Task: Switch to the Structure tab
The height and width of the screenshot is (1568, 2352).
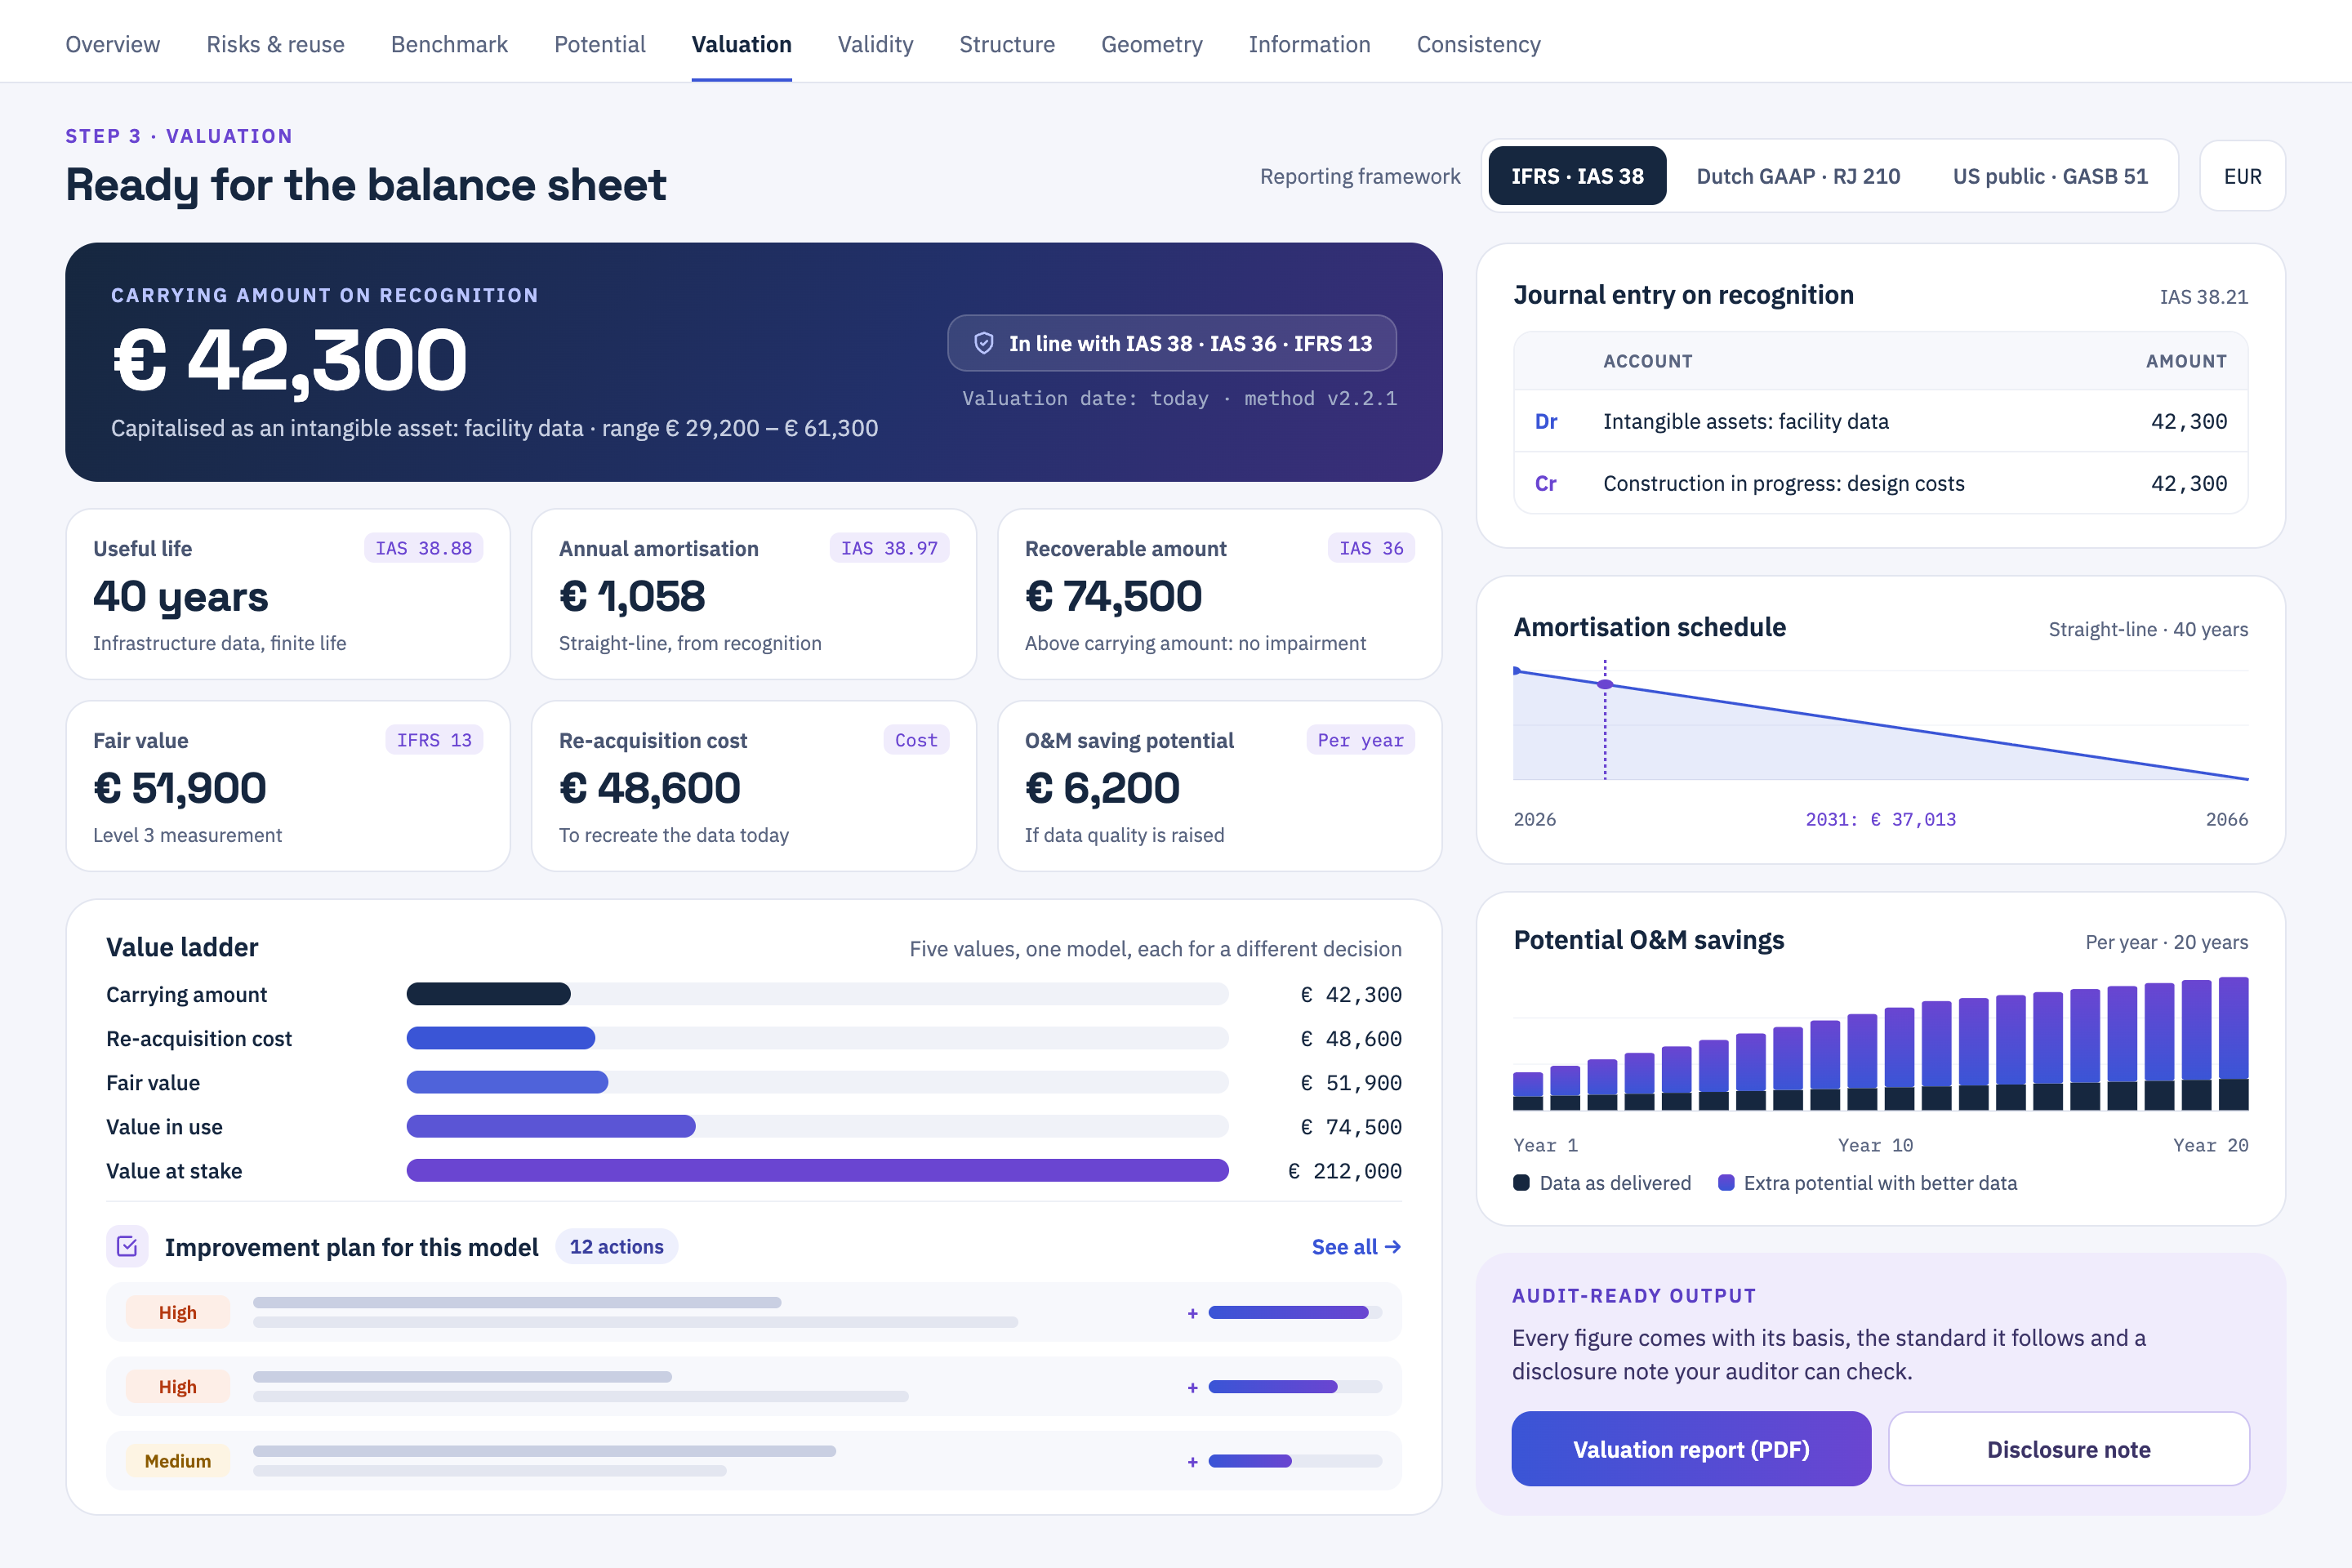Action: pyautogui.click(x=1007, y=44)
